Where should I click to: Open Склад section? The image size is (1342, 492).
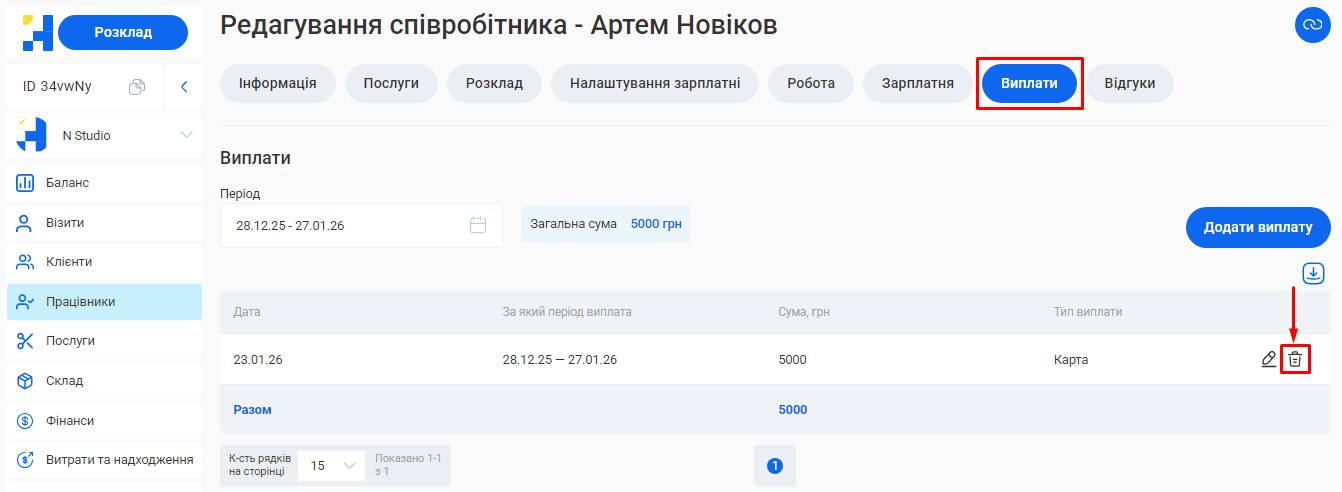tap(104, 381)
